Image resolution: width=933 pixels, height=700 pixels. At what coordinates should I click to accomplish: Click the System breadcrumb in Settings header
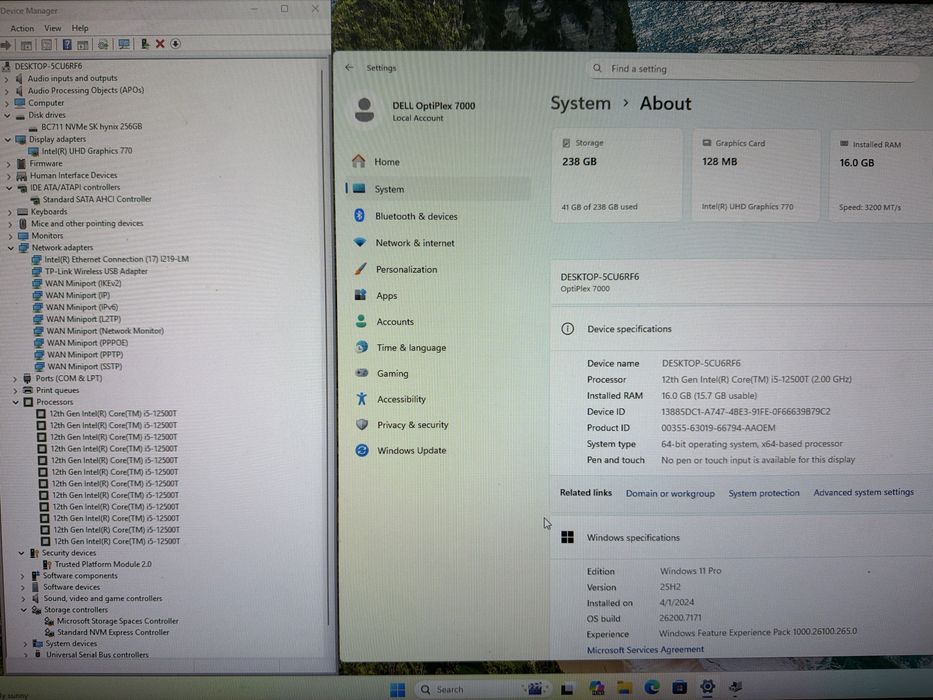point(580,103)
